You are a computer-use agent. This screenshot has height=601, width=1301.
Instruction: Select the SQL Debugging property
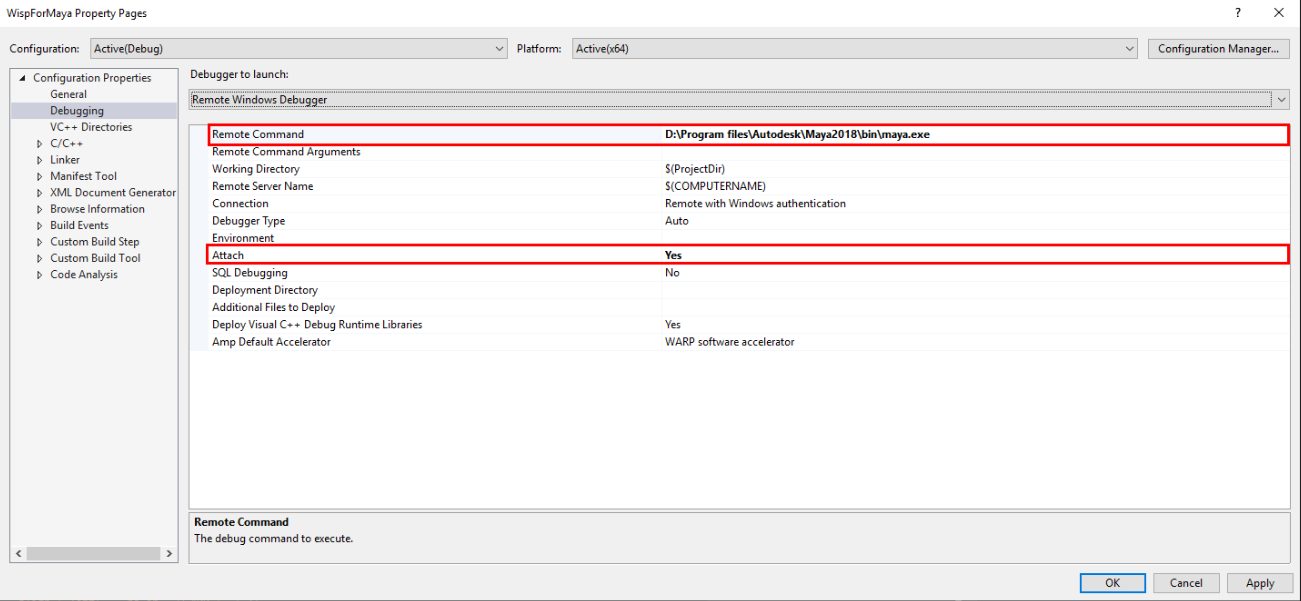[x=249, y=272]
